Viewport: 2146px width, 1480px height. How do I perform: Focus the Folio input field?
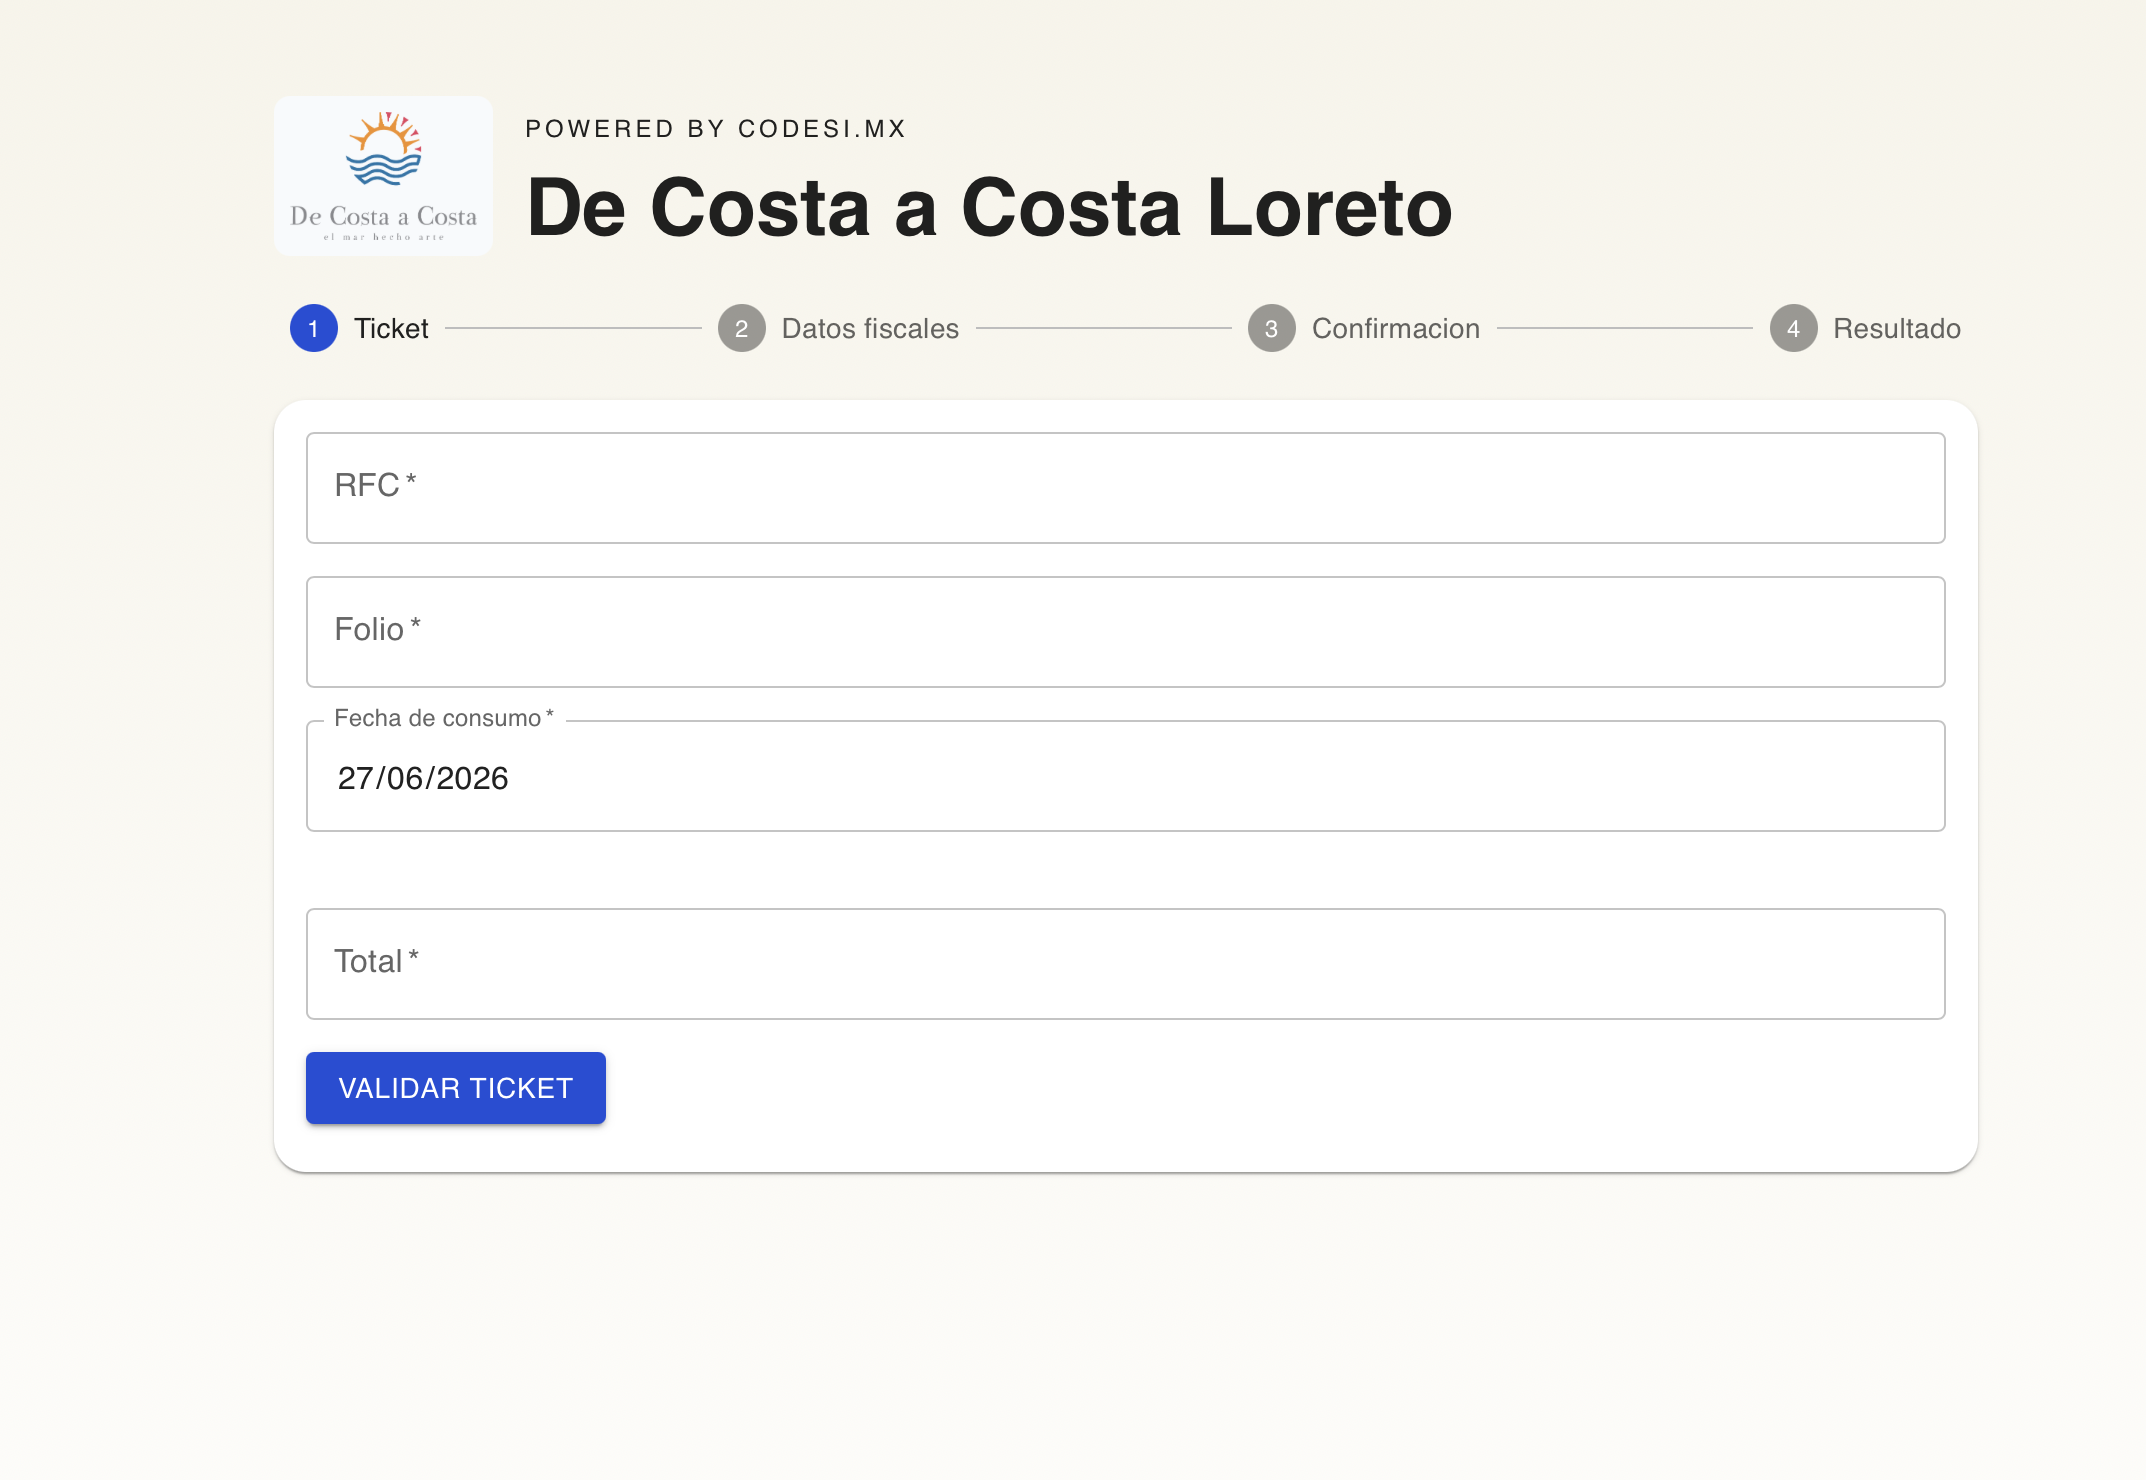1126,632
